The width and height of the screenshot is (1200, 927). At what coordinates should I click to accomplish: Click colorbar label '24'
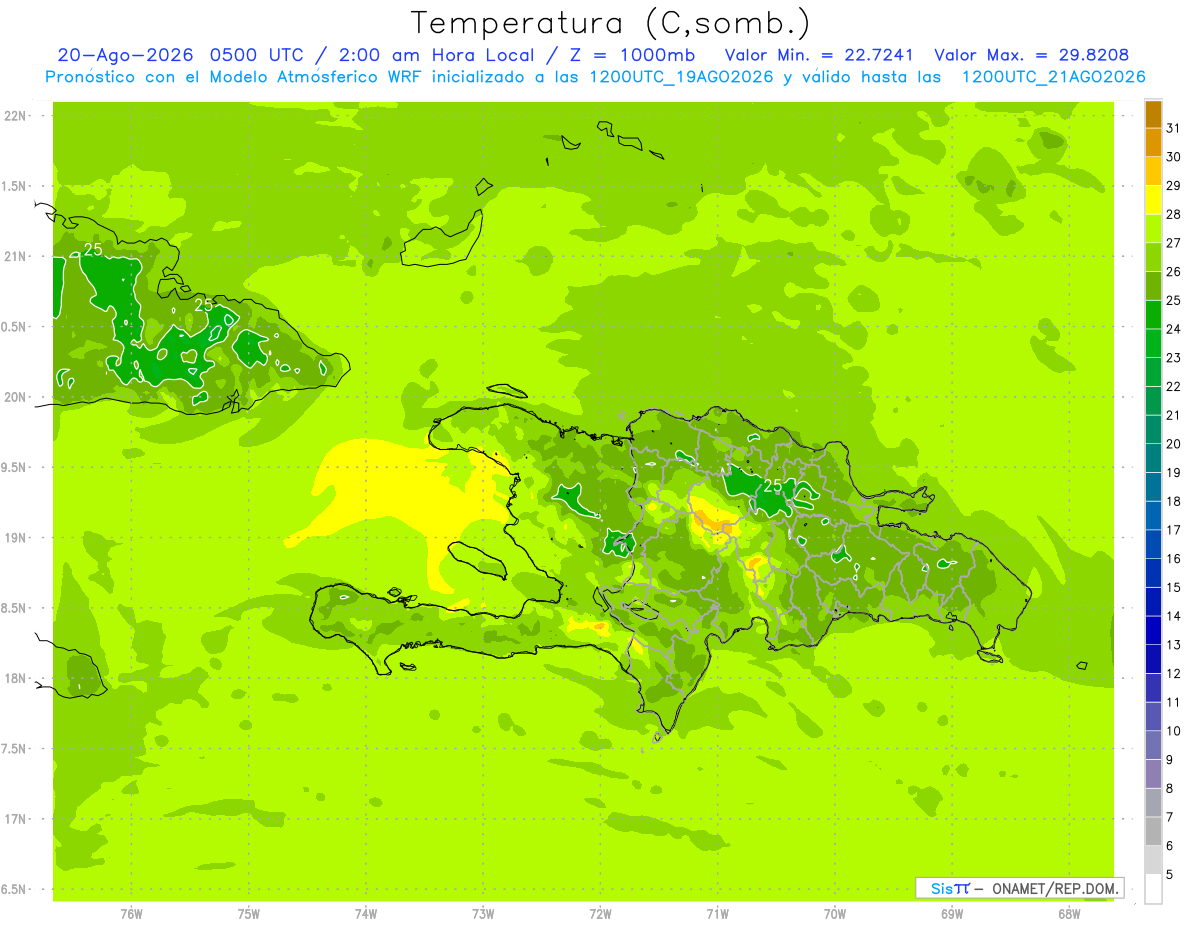[1174, 328]
